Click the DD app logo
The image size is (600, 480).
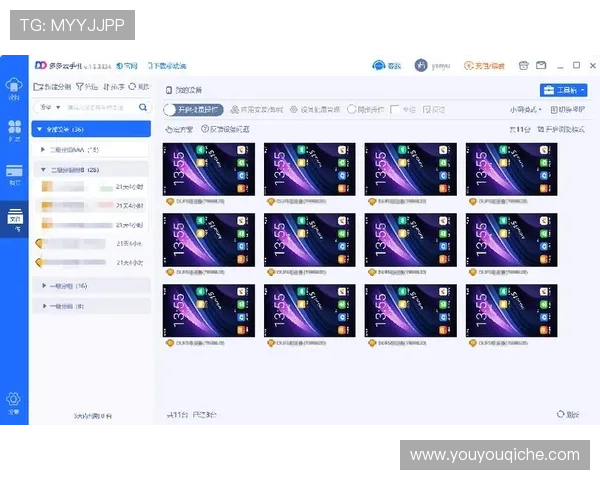click(41, 65)
